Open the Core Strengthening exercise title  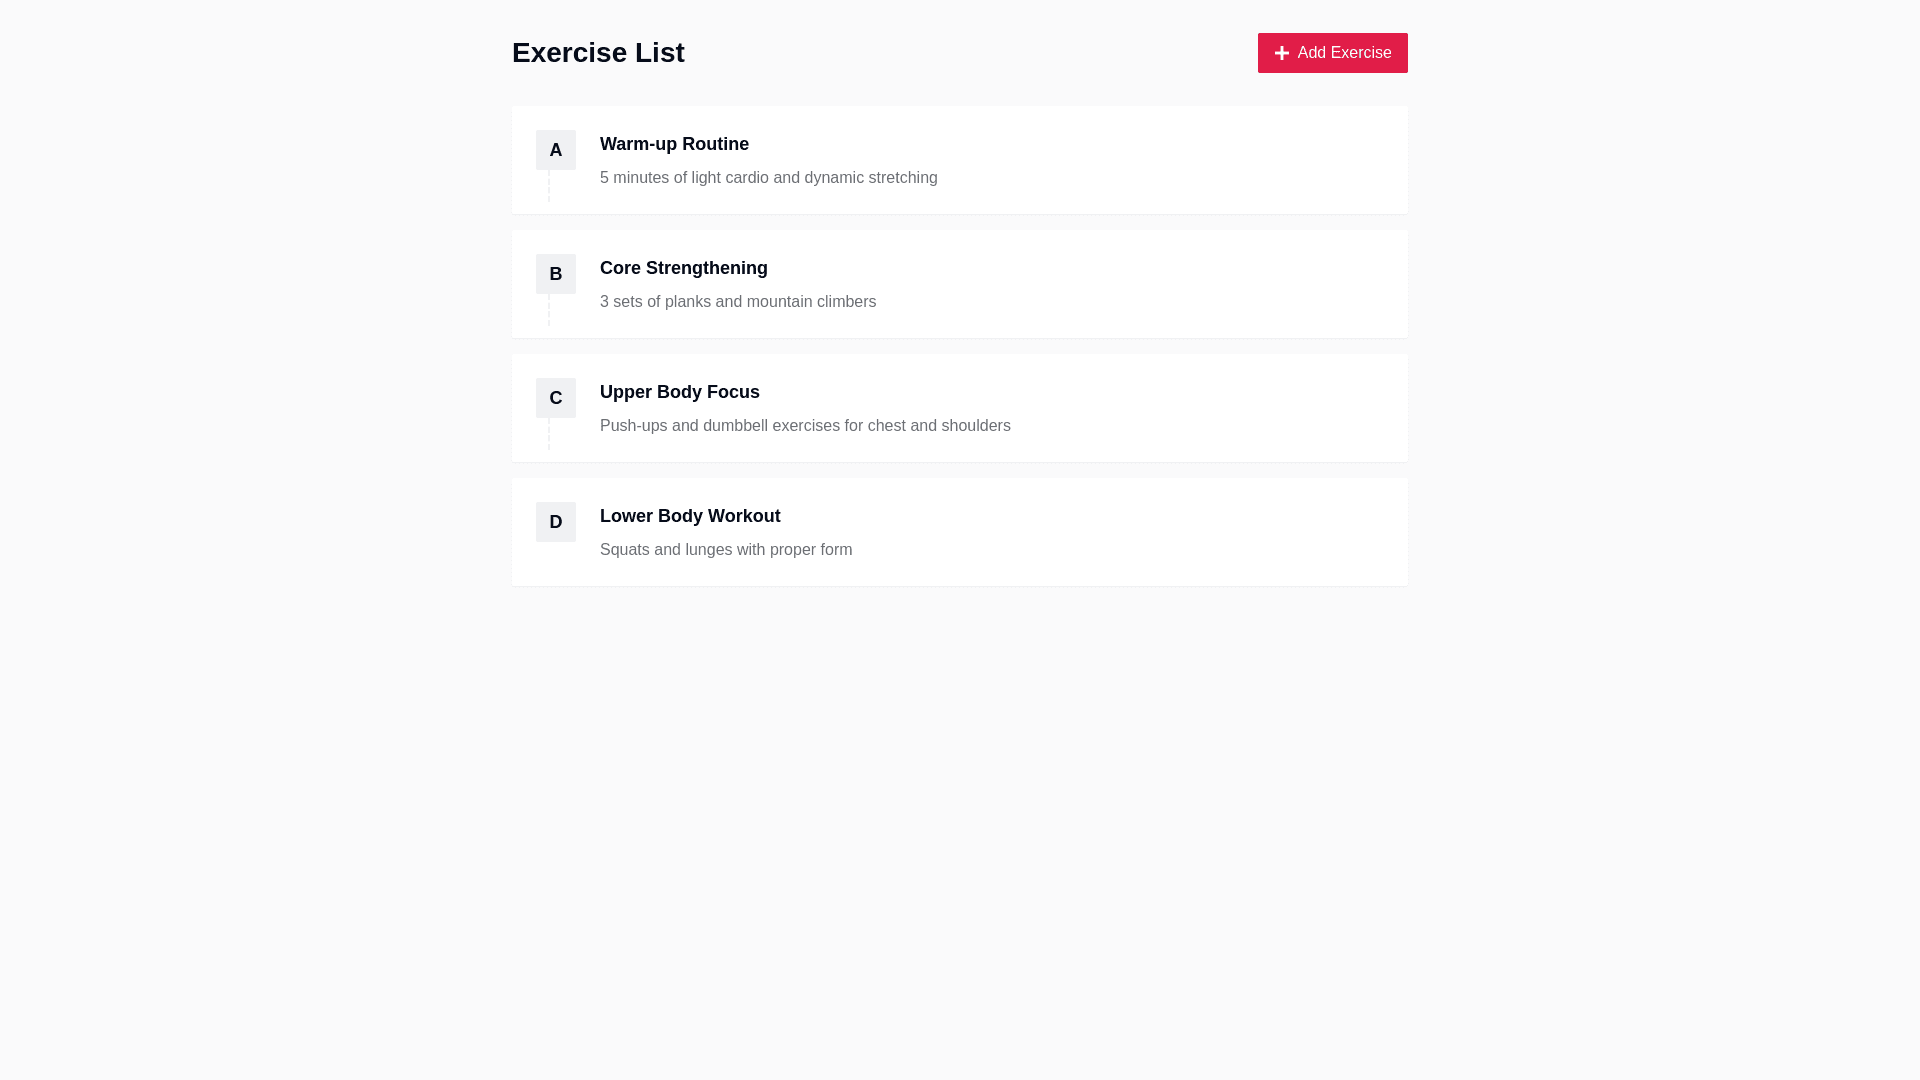pos(684,268)
